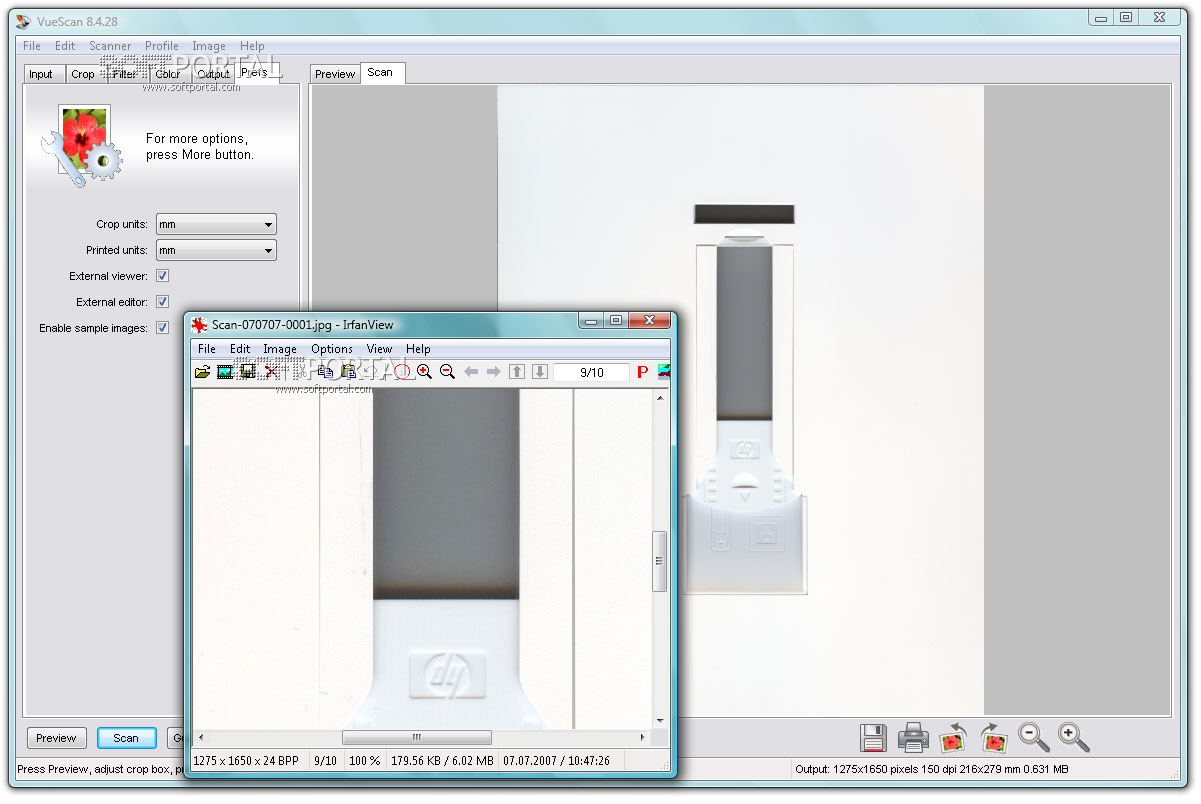Open the IrfanView Edit menu

240,349
